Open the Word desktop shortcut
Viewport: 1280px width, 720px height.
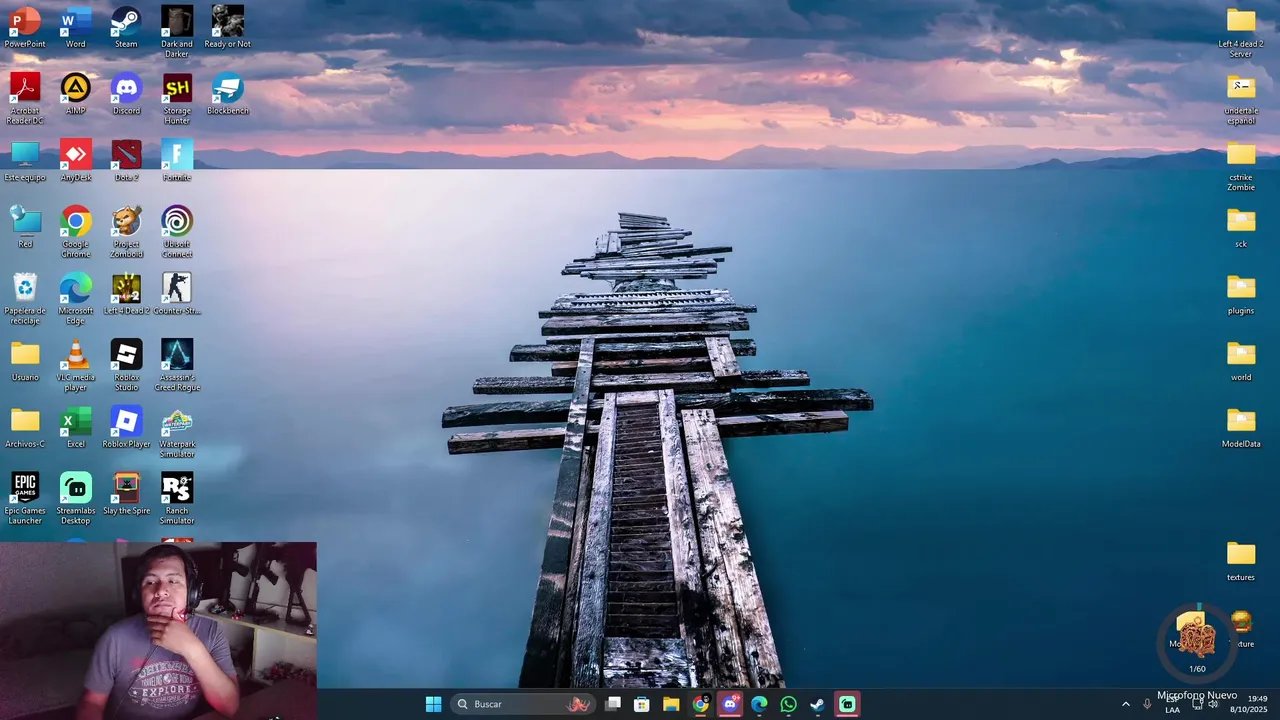point(76,27)
